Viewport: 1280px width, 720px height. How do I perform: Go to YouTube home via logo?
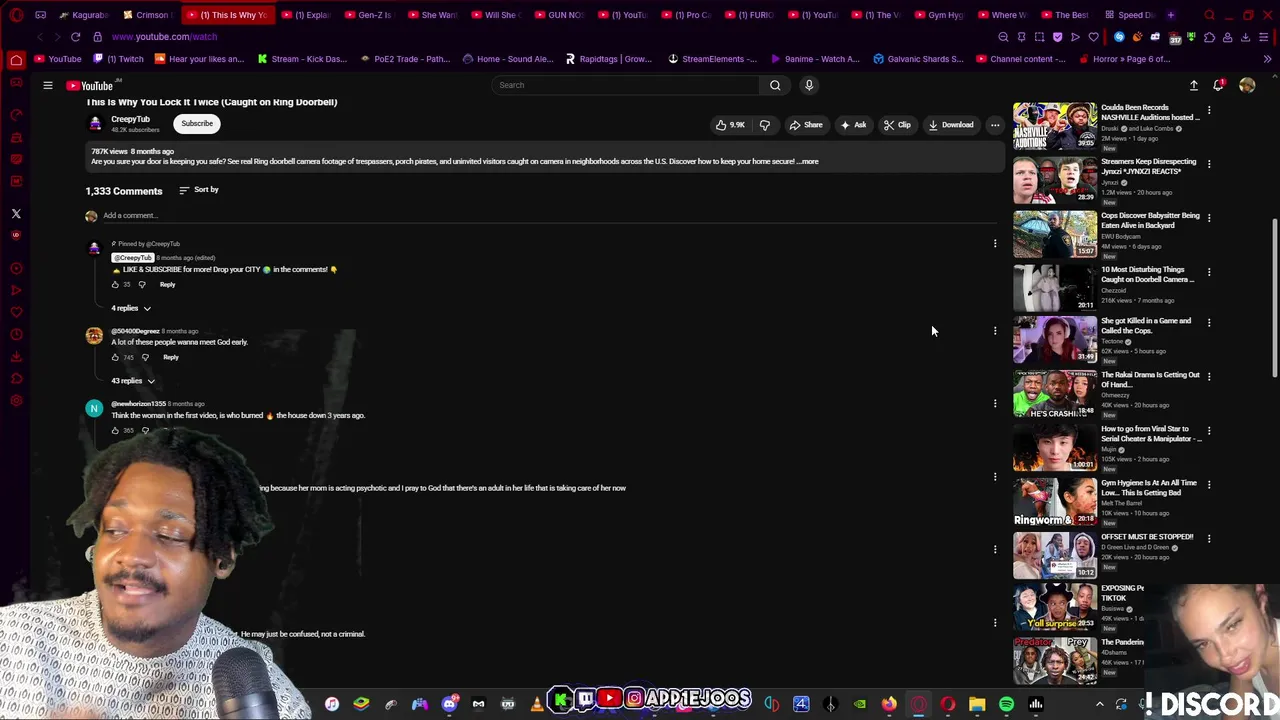[x=90, y=86]
